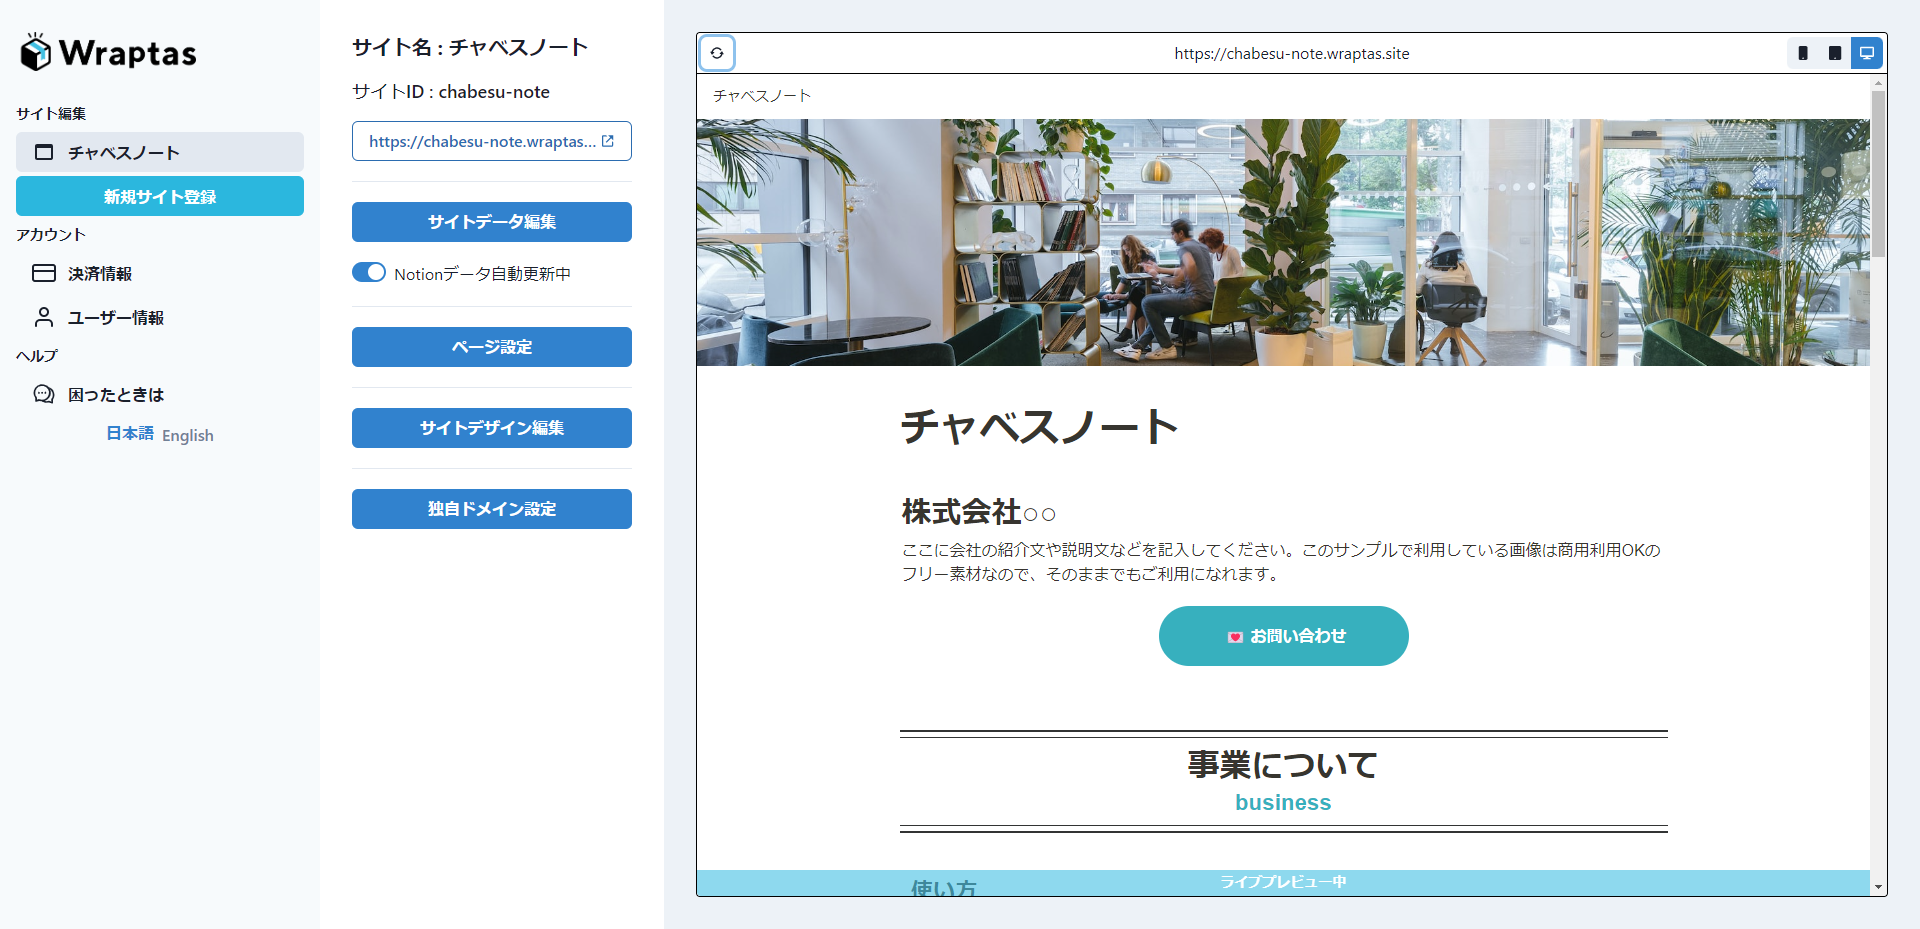Click the external link icon in the site URL box

(x=608, y=141)
